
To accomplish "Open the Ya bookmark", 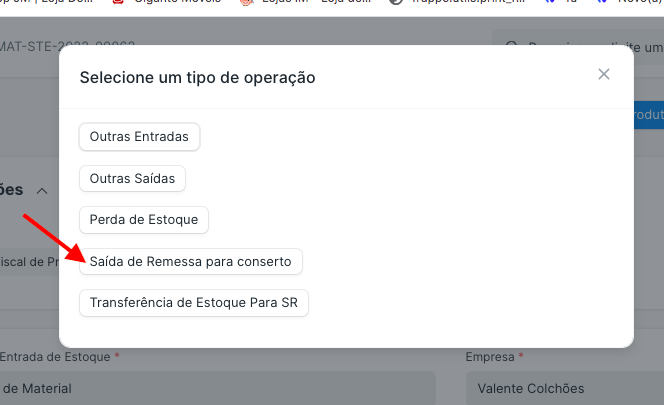I will click(x=564, y=3).
